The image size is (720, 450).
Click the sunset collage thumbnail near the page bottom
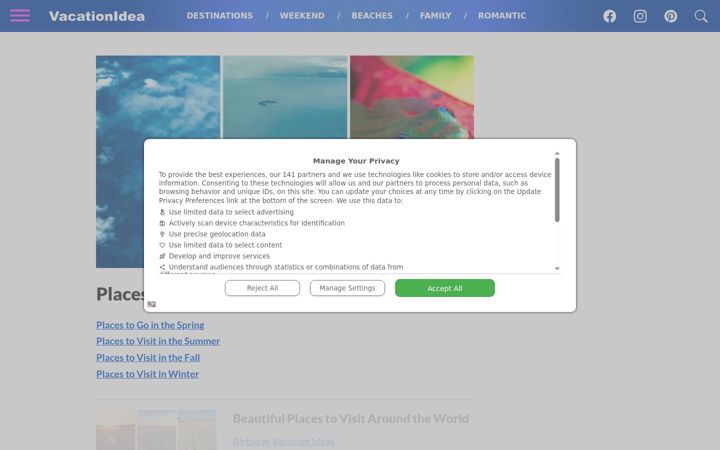[156, 430]
